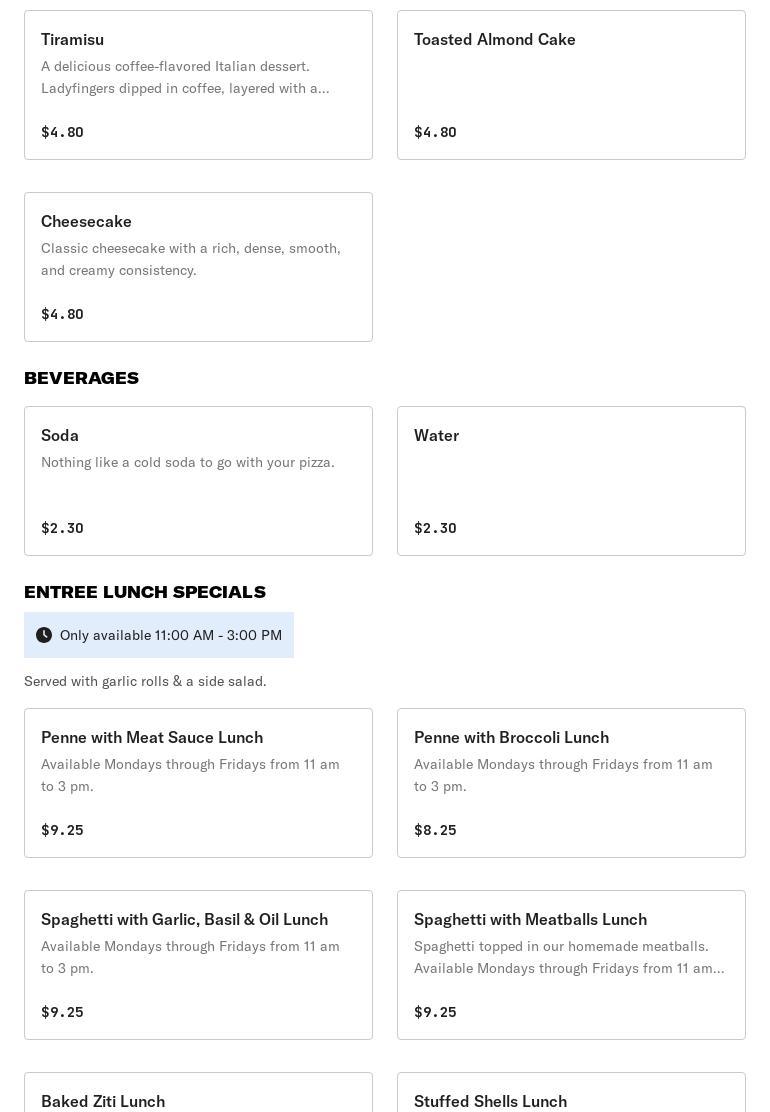
Task: Click the Tiramisu $4.80 price
Action: 62,132
